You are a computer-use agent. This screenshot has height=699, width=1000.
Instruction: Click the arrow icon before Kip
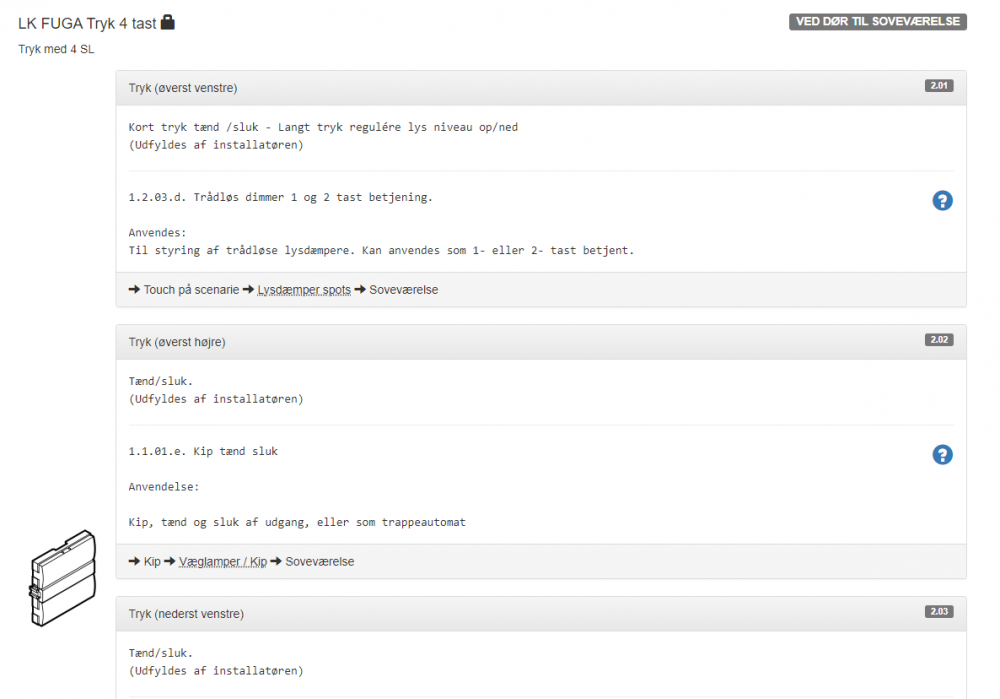click(135, 562)
